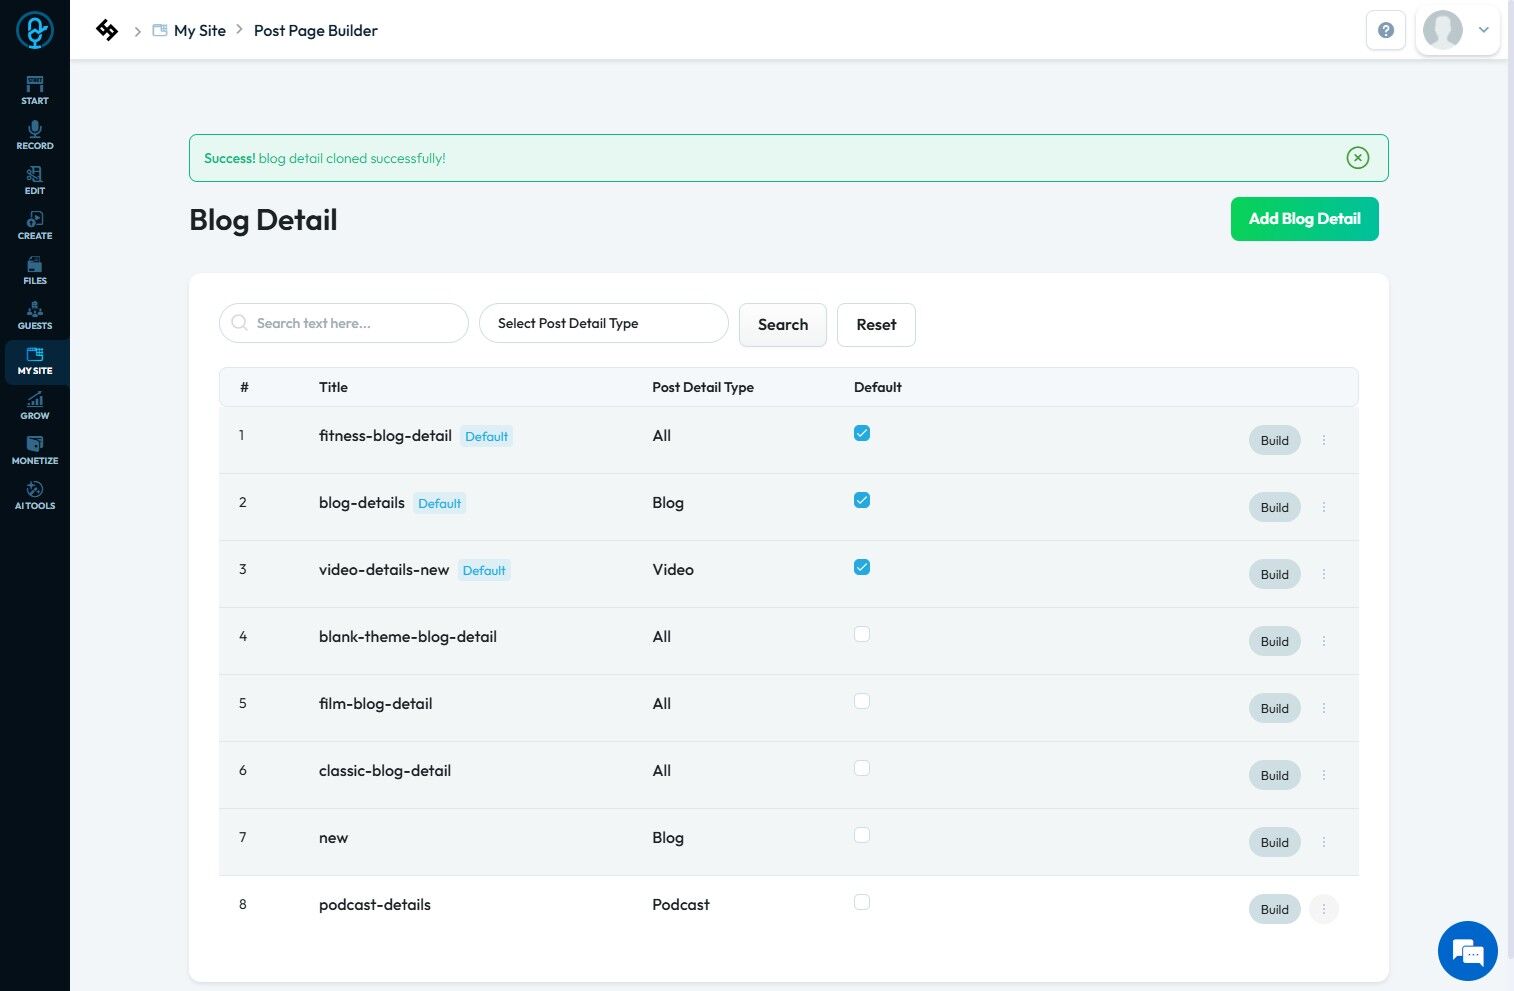This screenshot has height=991, width=1514.
Task: Expand the user profile menu arrow
Action: click(1484, 30)
